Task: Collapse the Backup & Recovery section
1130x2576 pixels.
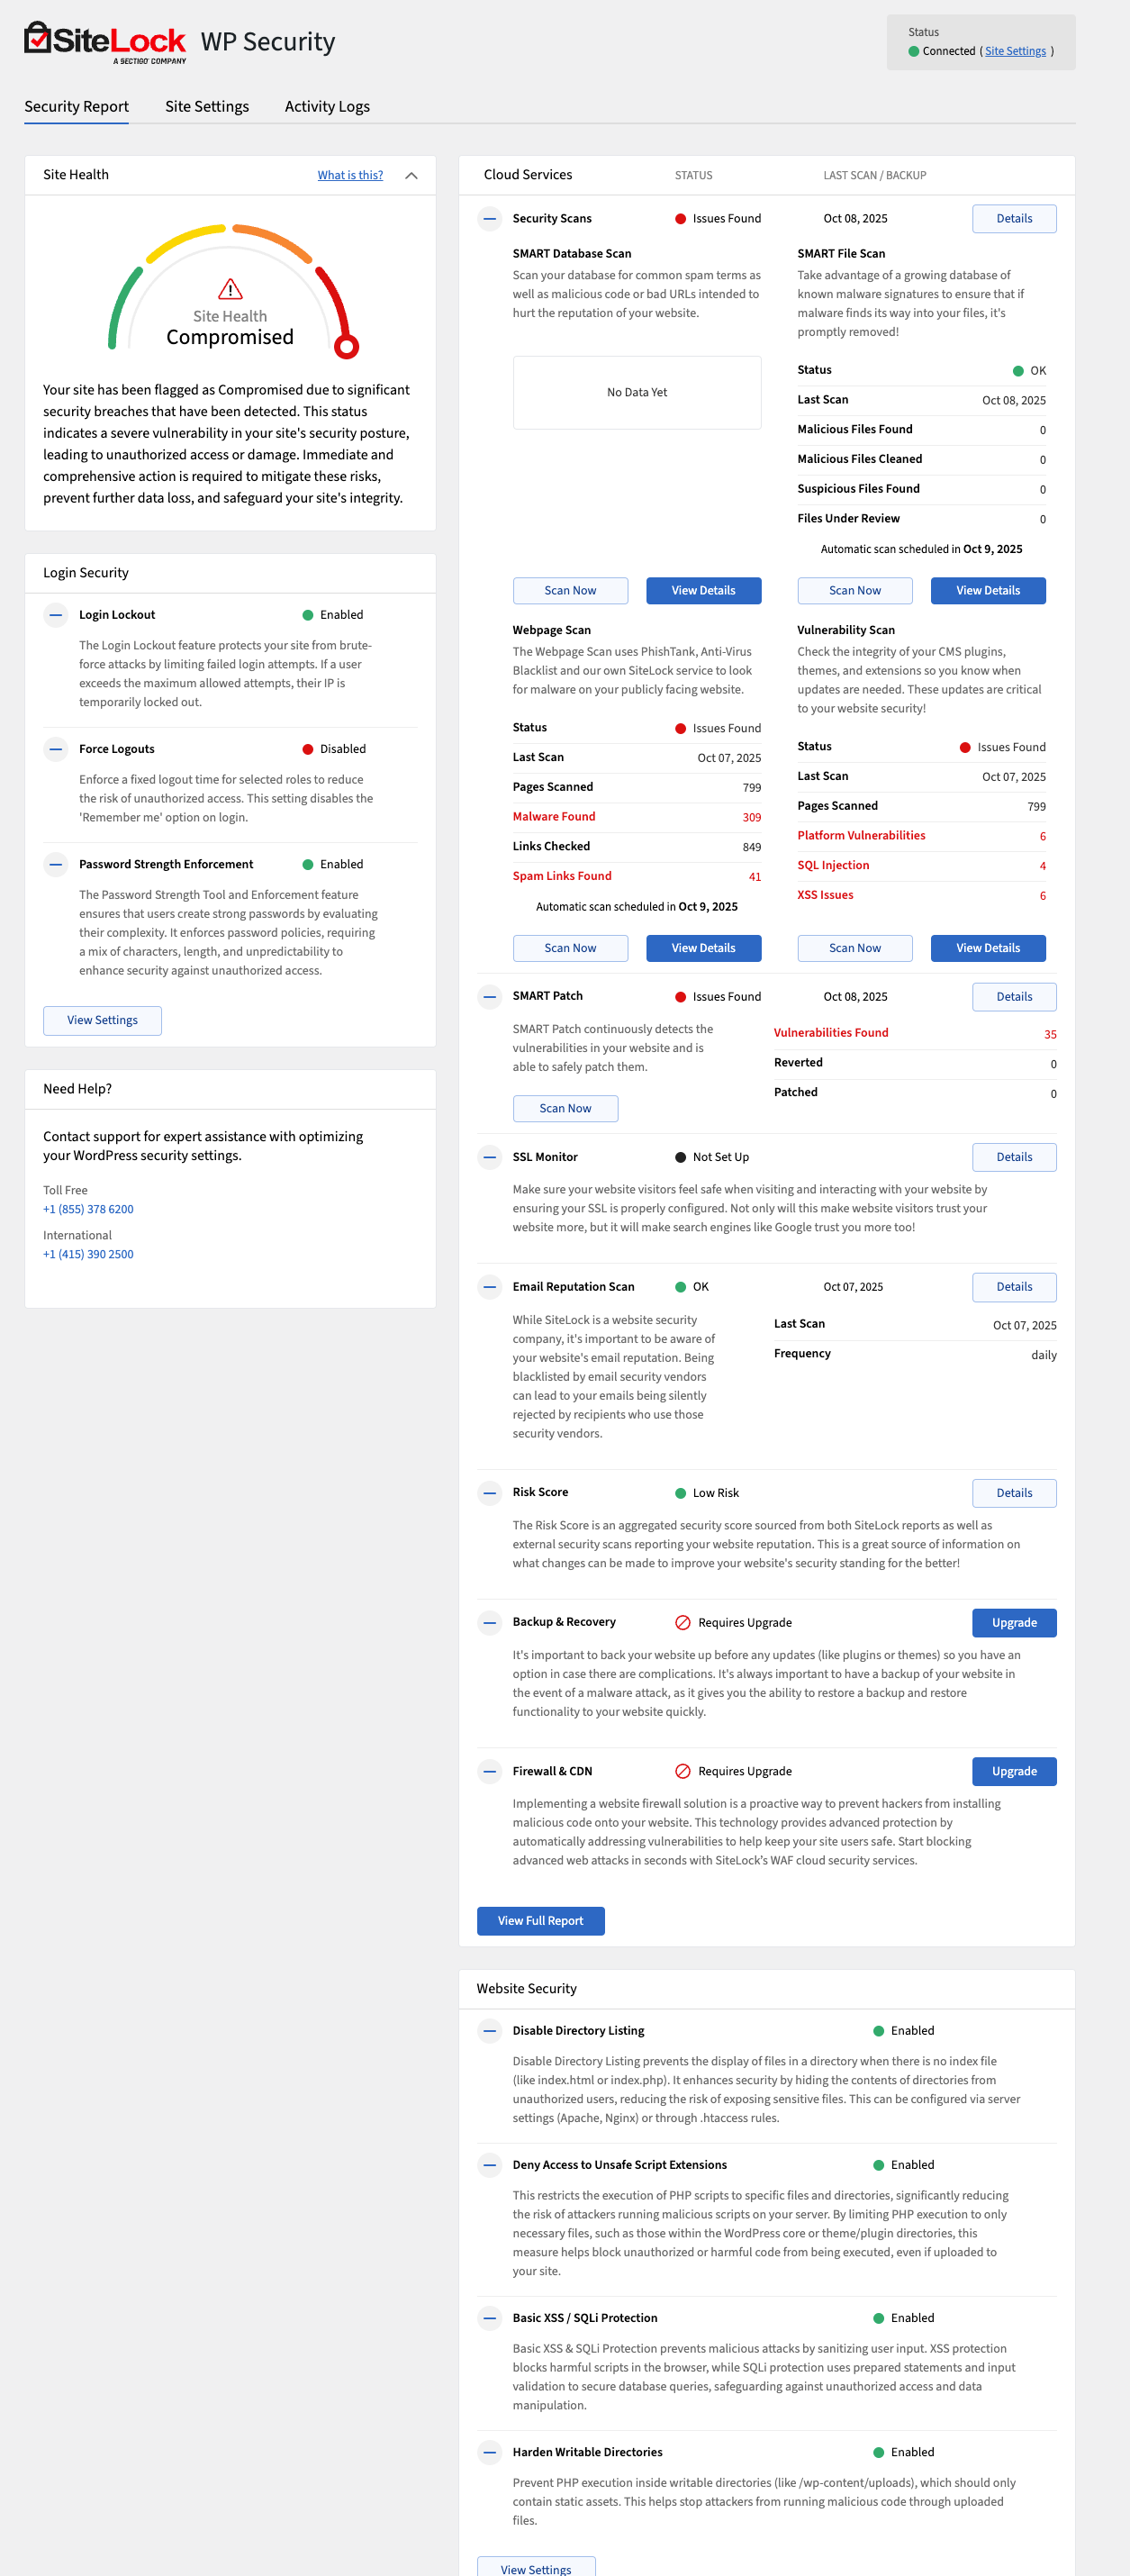Action: pos(489,1622)
